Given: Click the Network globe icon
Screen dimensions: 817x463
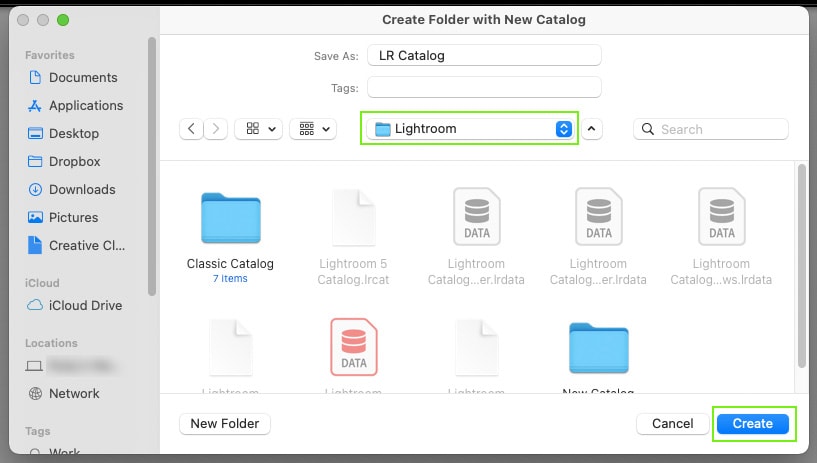Looking at the screenshot, I should 35,394.
